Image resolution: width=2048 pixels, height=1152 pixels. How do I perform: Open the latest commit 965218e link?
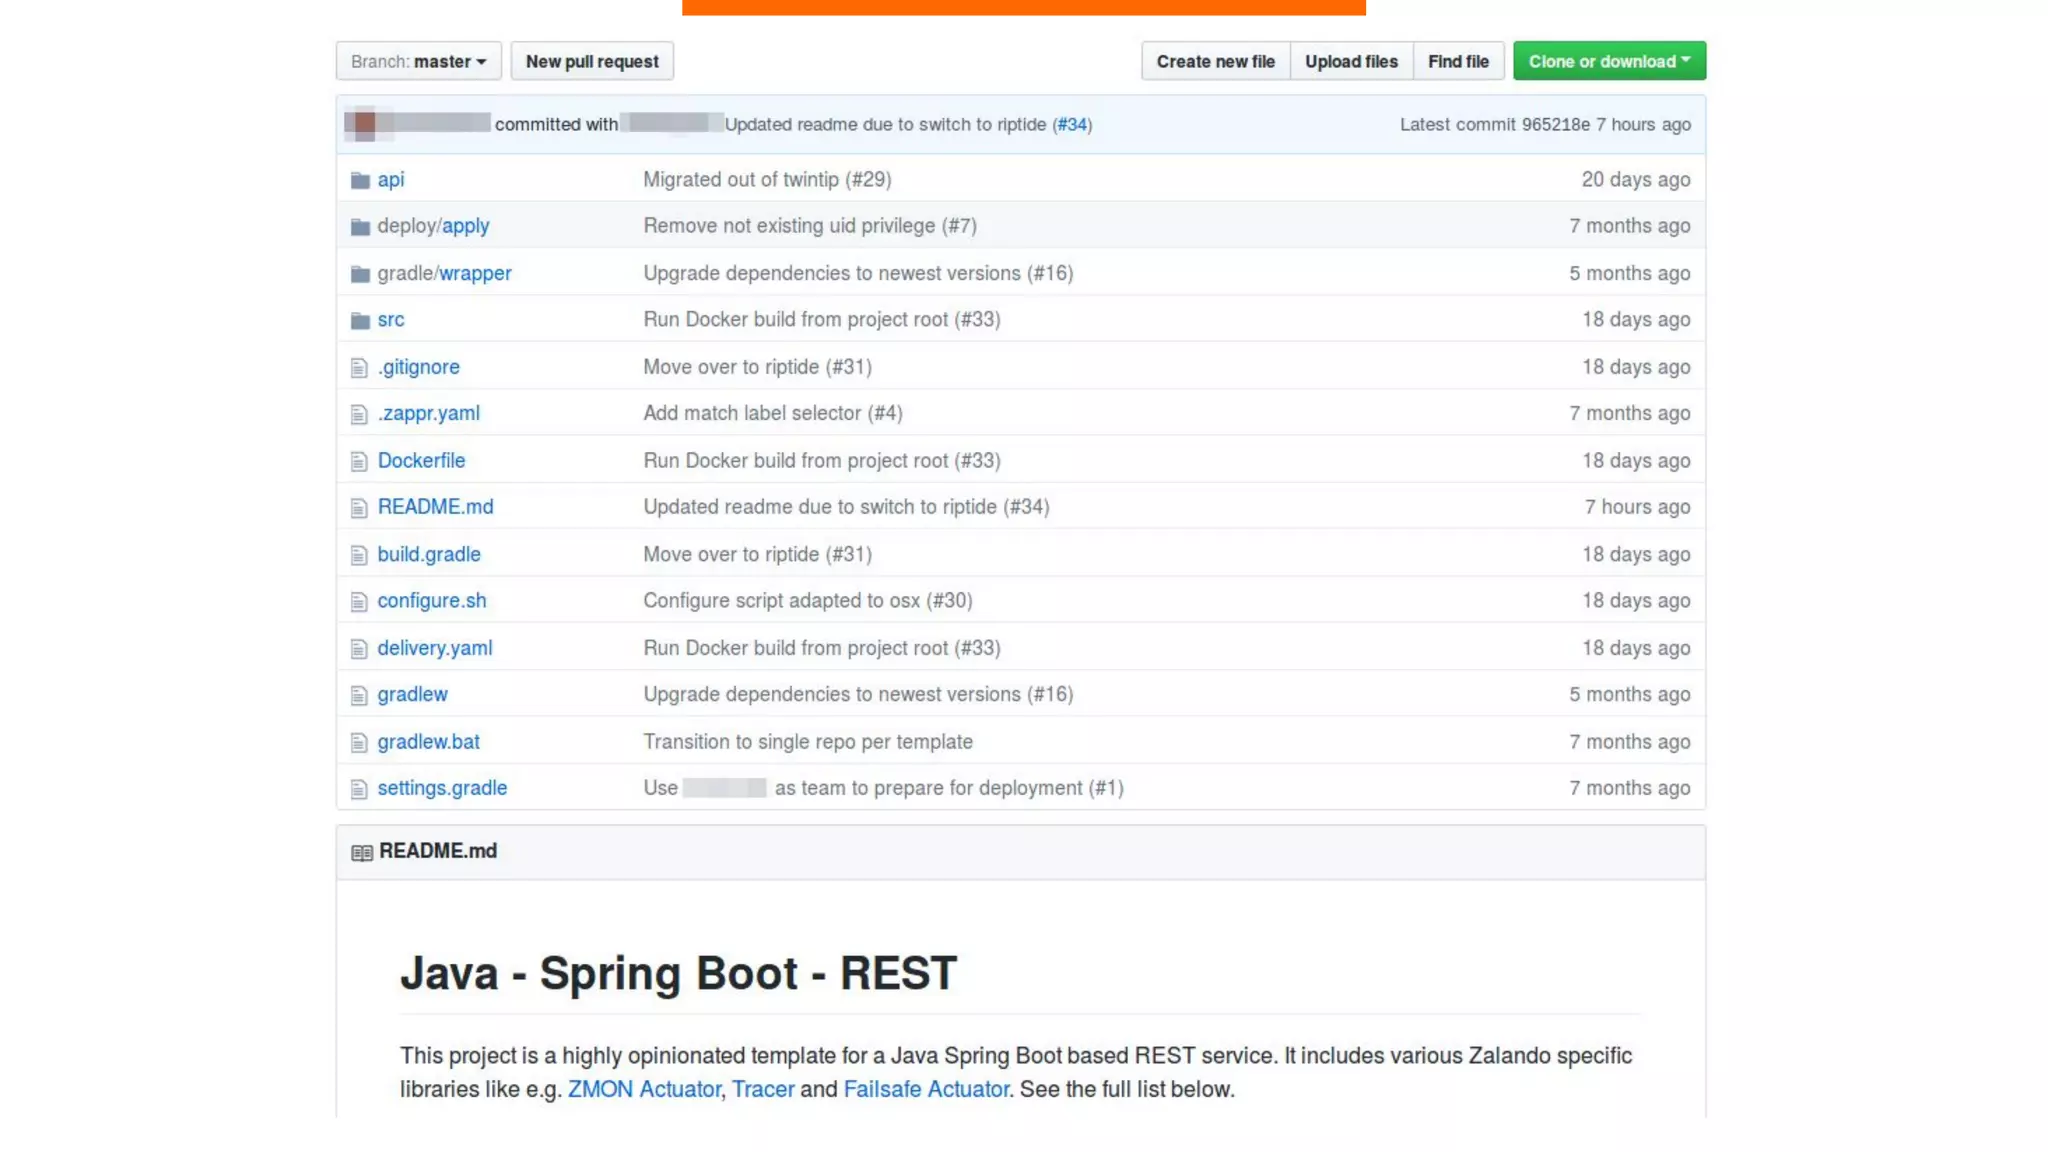[x=1555, y=124]
